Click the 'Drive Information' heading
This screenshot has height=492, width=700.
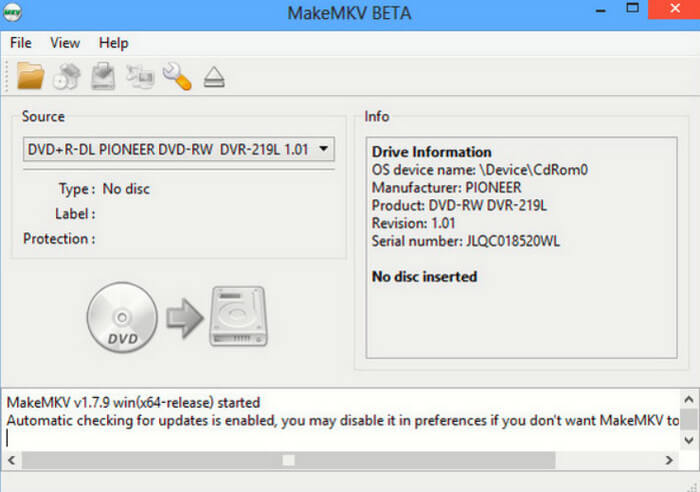tap(431, 152)
